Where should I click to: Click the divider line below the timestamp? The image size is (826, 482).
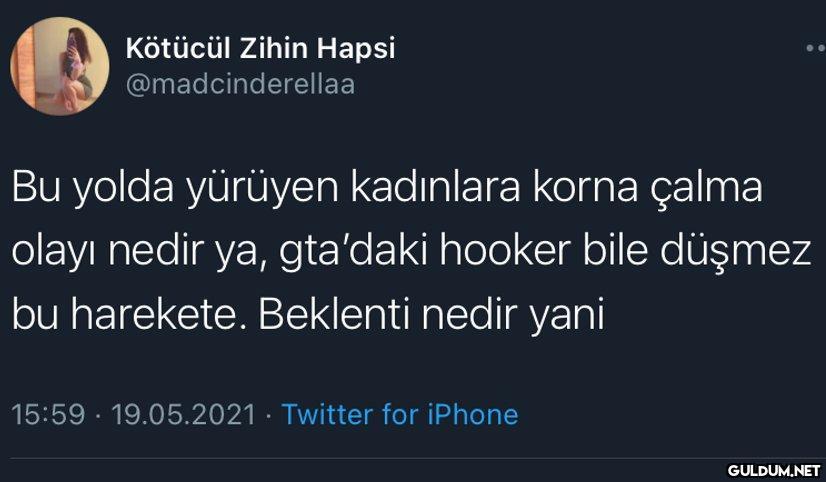413,459
